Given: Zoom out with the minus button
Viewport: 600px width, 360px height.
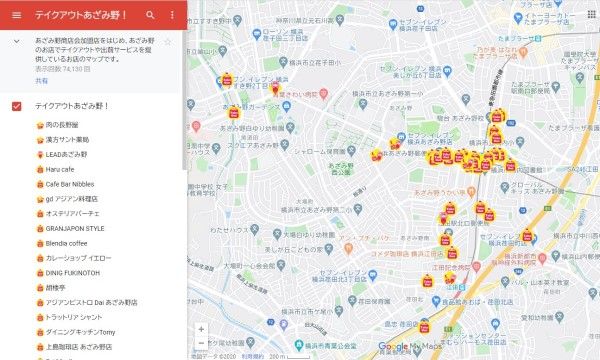Looking at the screenshot, I should click(201, 343).
